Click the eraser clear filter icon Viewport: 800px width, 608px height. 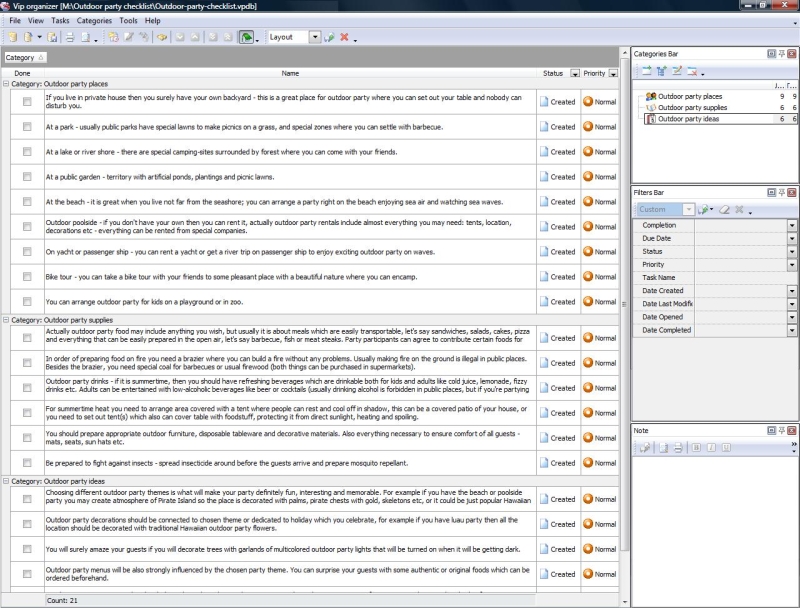tap(723, 210)
